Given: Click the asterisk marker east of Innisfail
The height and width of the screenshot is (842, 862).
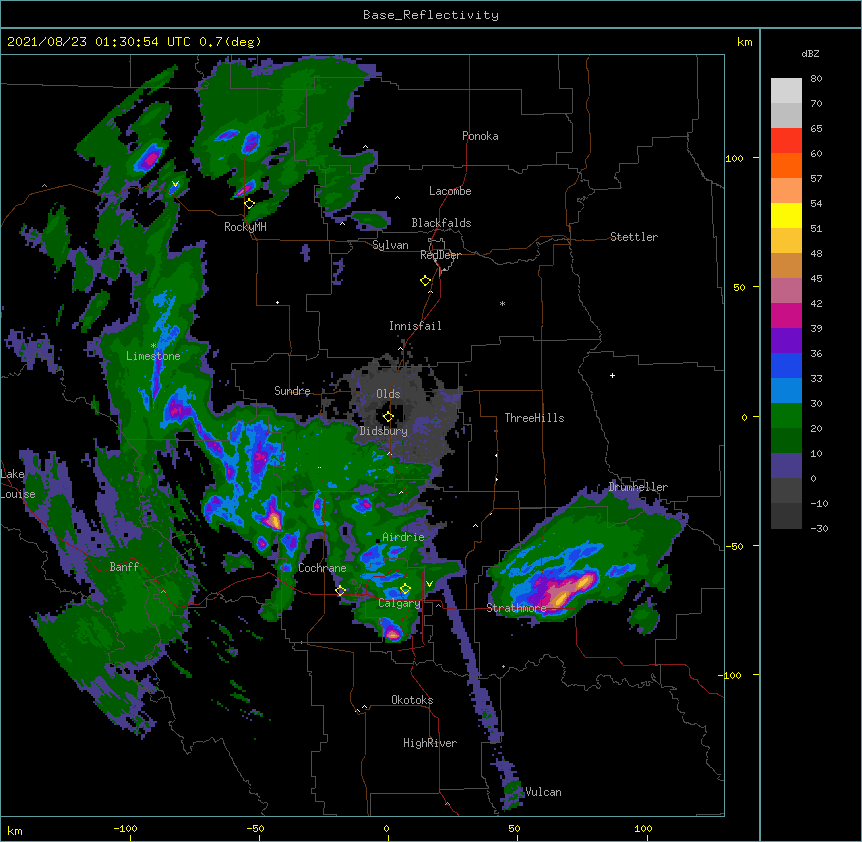Looking at the screenshot, I should pos(502,303).
